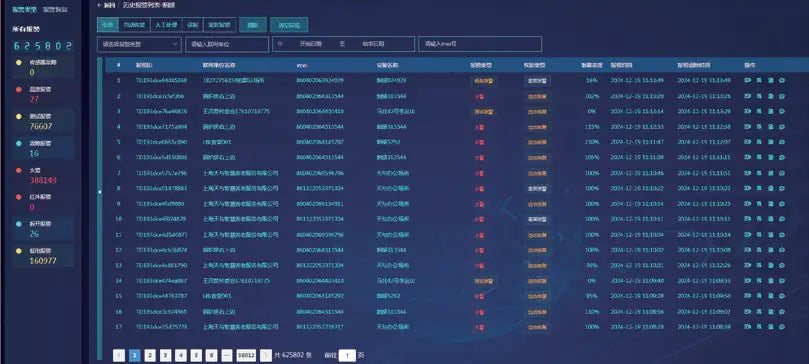Click the row 1 recovery-type tag
This screenshot has width=809, height=364.
537,80
